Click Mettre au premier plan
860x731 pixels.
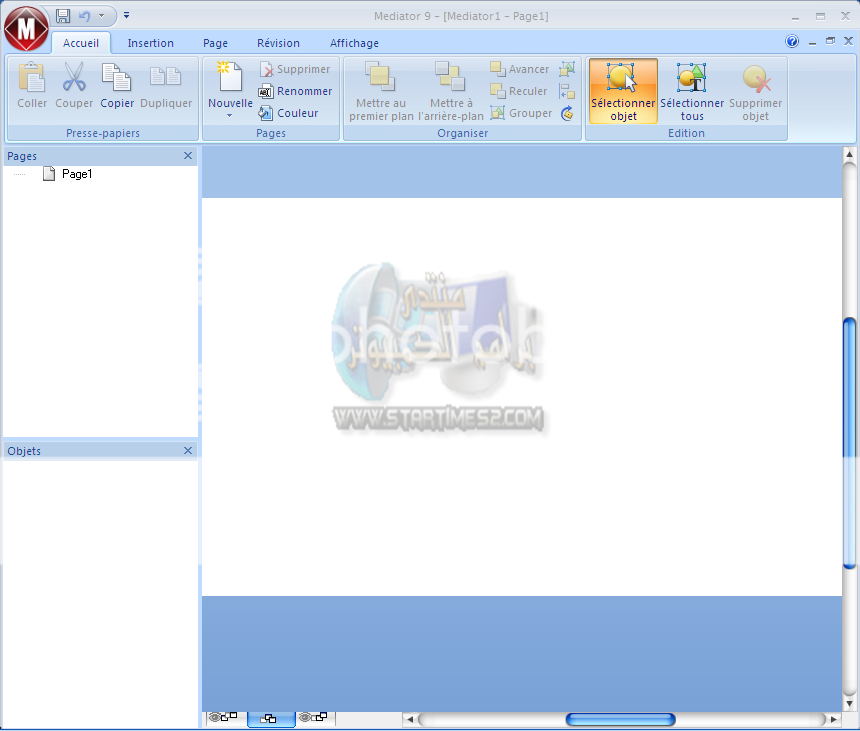(x=380, y=90)
